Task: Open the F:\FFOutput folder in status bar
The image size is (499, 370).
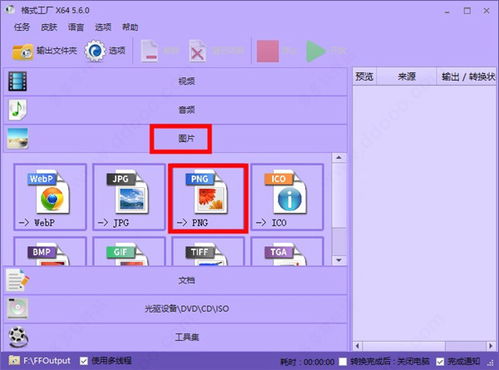Action: tap(40, 361)
